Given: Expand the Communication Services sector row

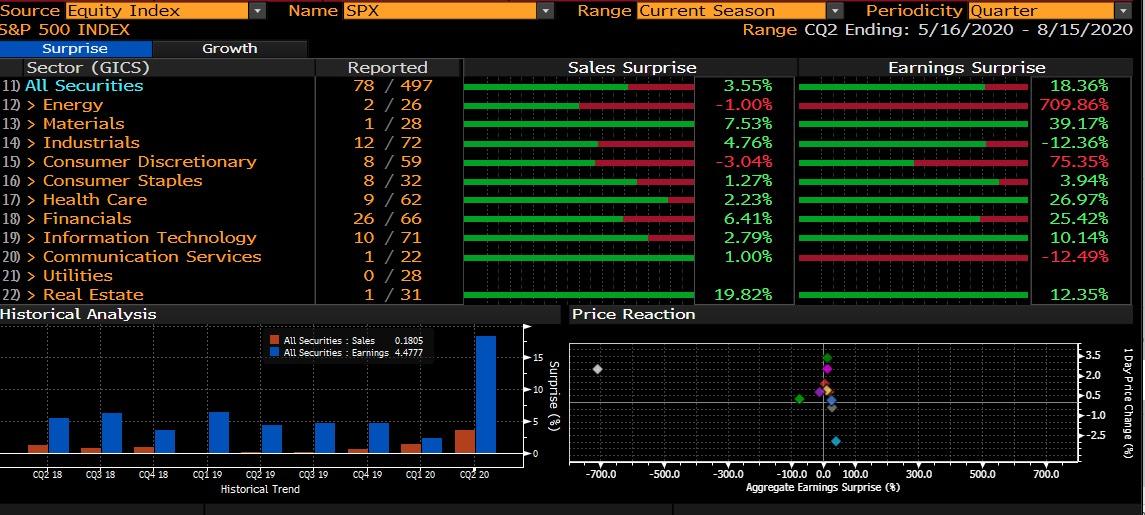Looking at the screenshot, I should click(31, 256).
